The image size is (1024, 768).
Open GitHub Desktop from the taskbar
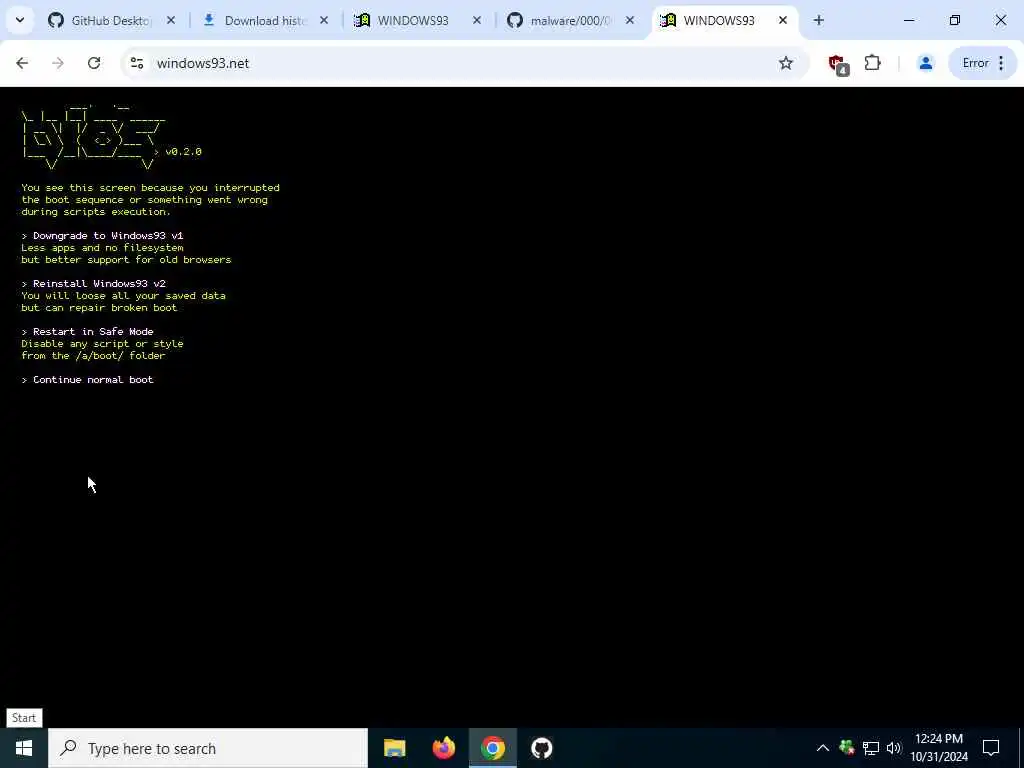541,748
